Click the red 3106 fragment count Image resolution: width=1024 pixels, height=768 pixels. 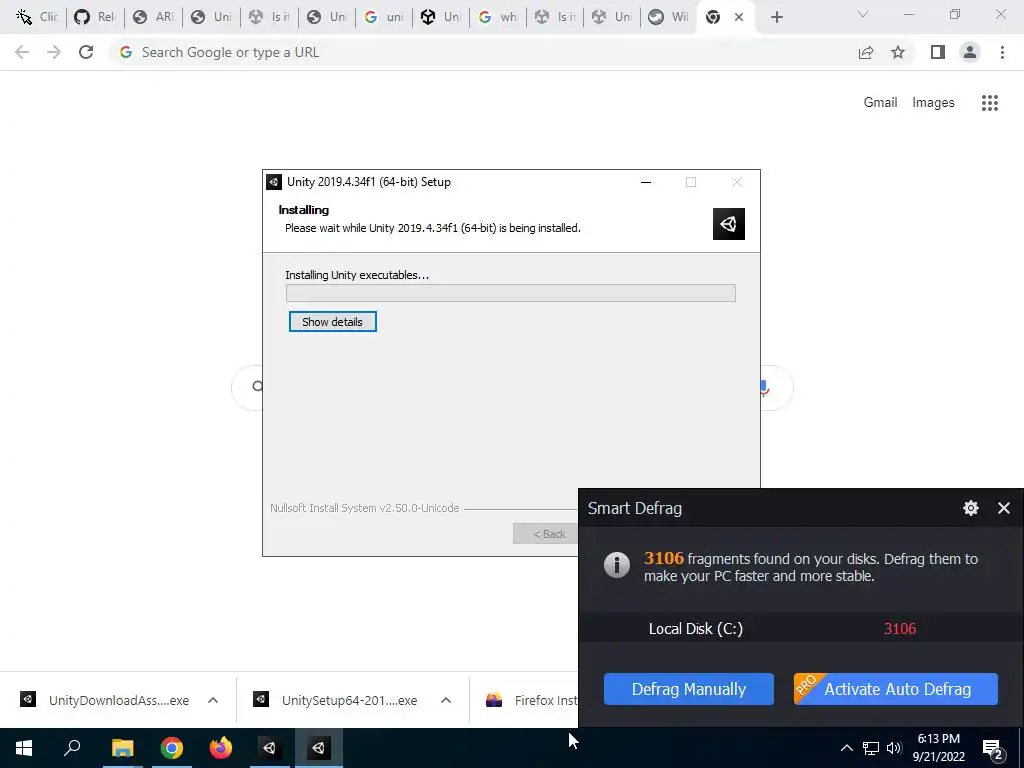899,629
